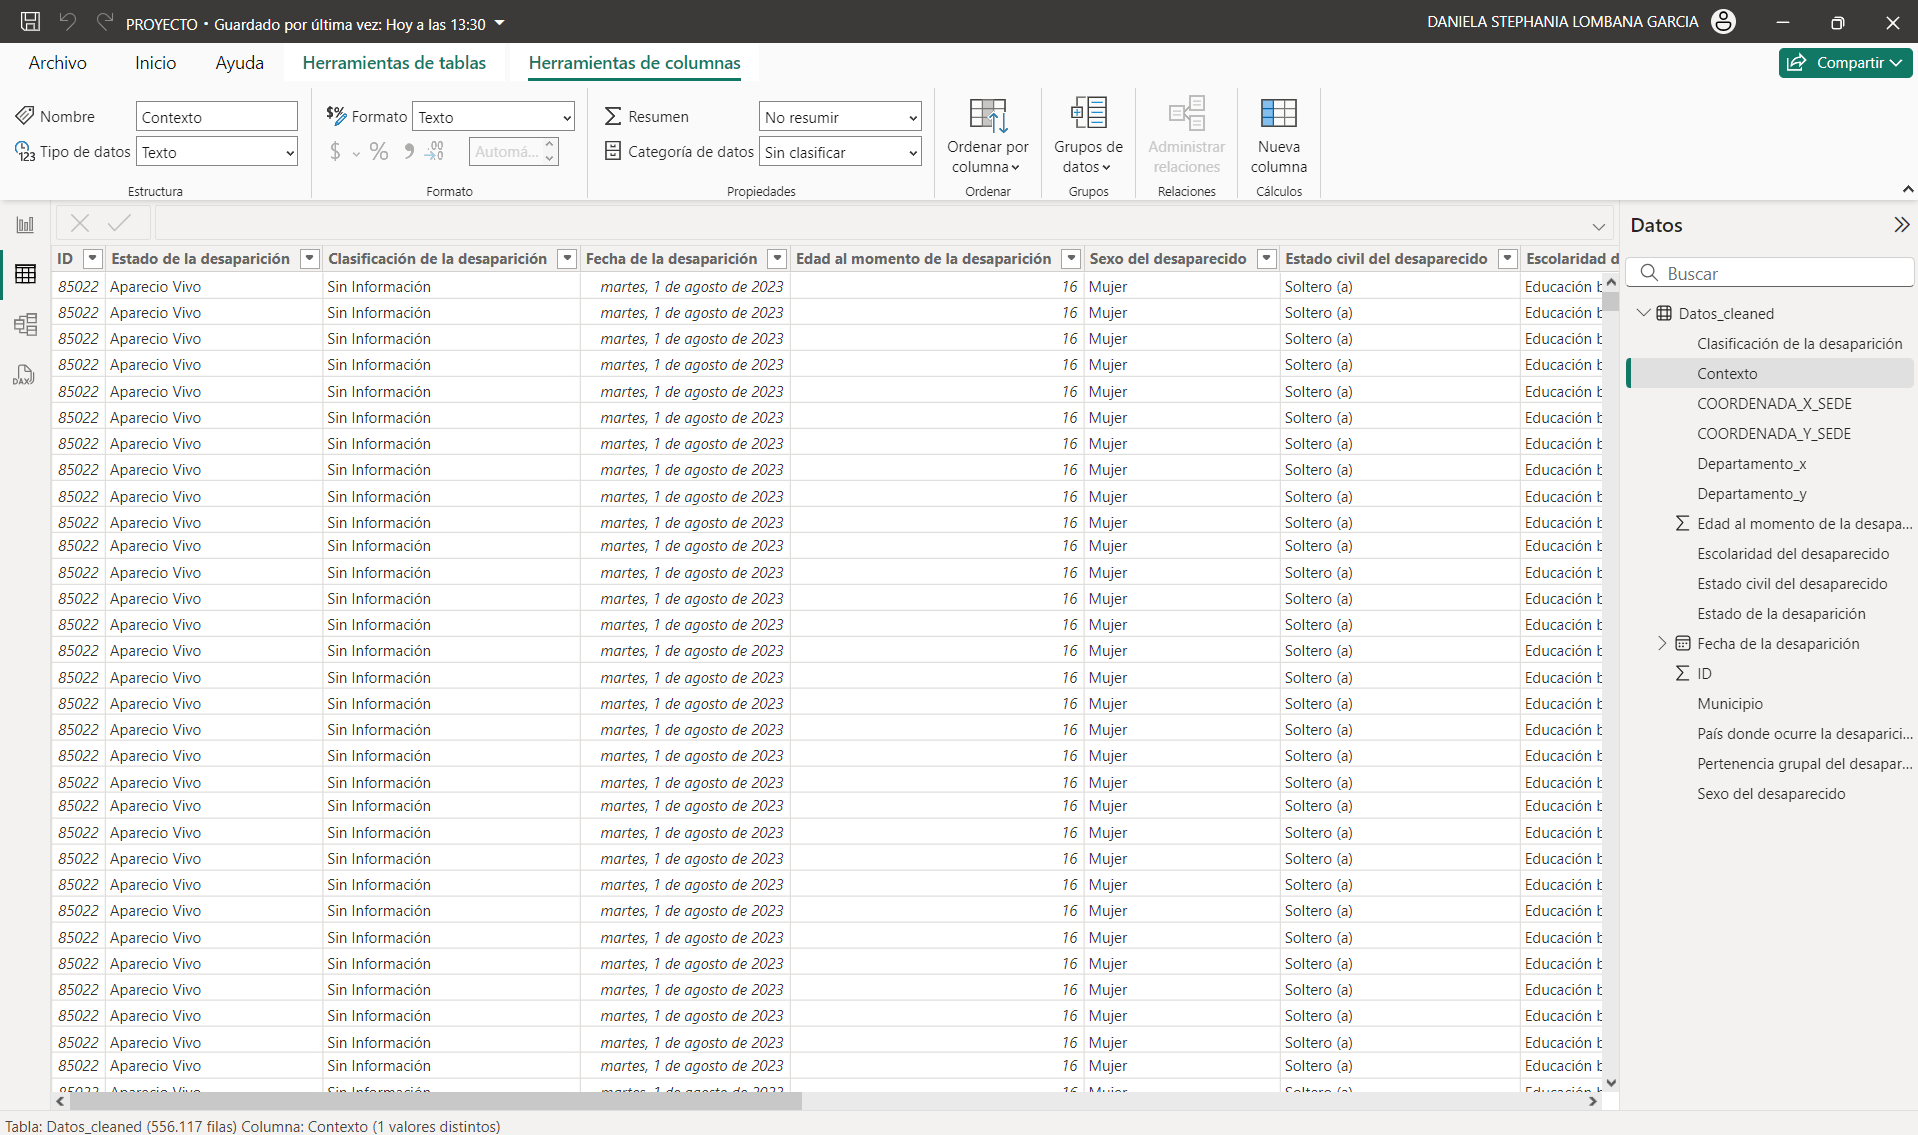Collapse the Datos pane with double chevron
This screenshot has width=1918, height=1135.
[1901, 225]
